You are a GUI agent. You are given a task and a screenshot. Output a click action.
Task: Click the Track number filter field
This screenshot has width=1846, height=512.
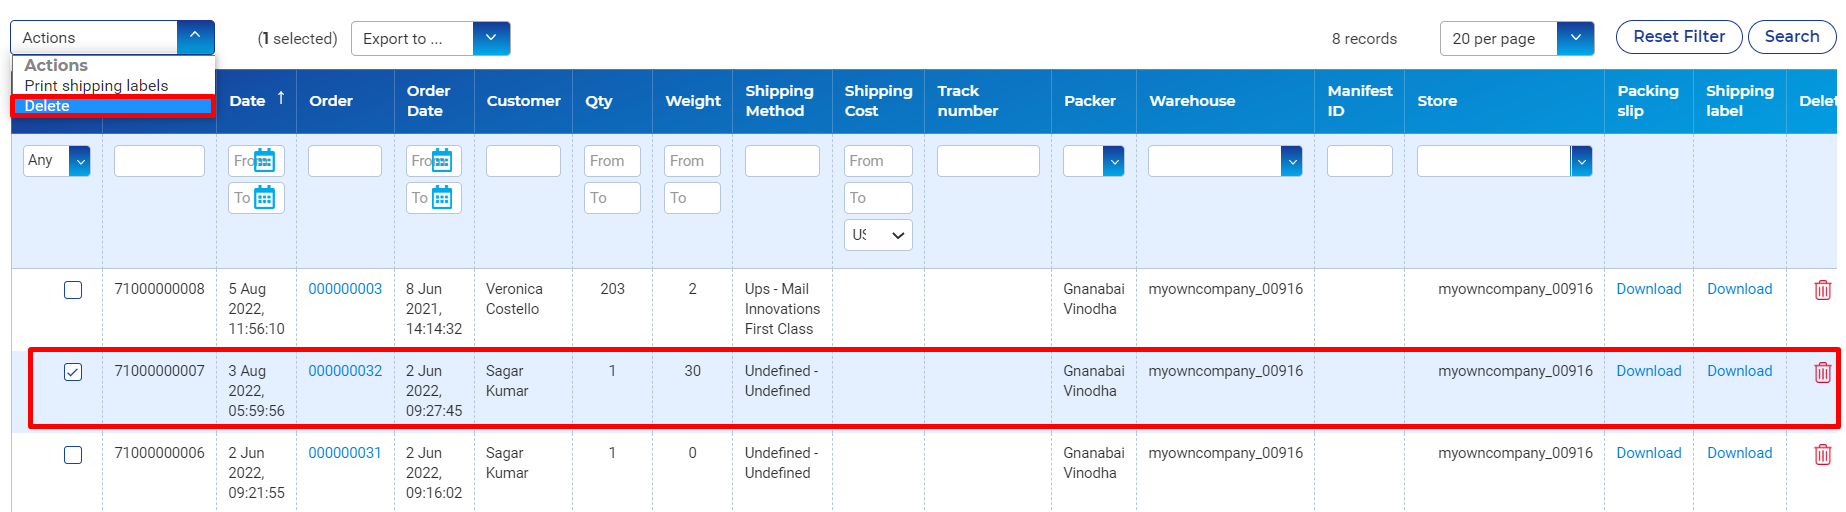point(988,161)
